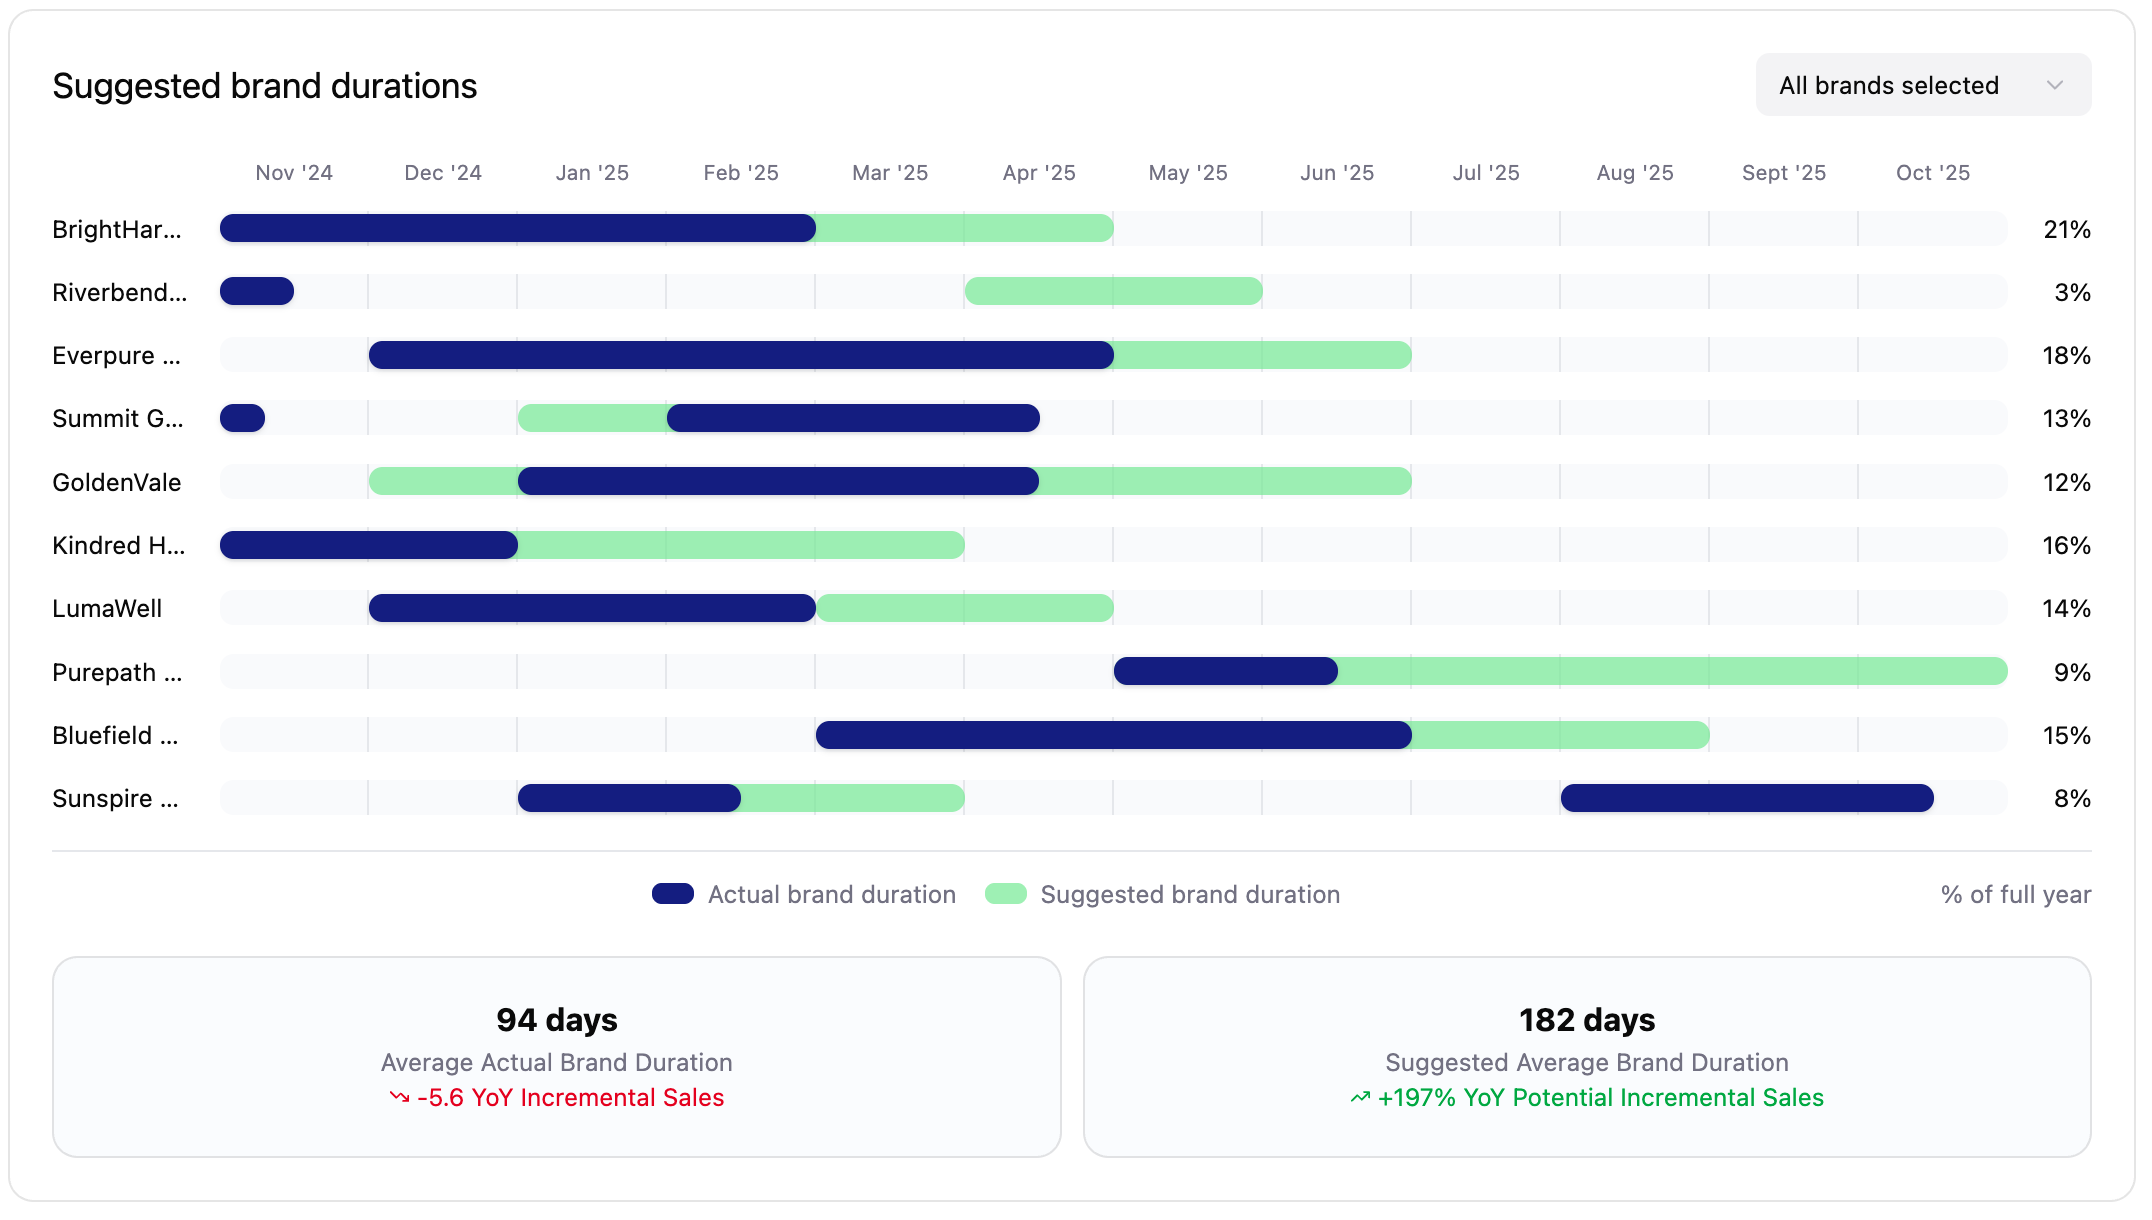Click the chevron arrow in brands selector
Image resolution: width=2152 pixels, height=1220 pixels.
point(2055,85)
